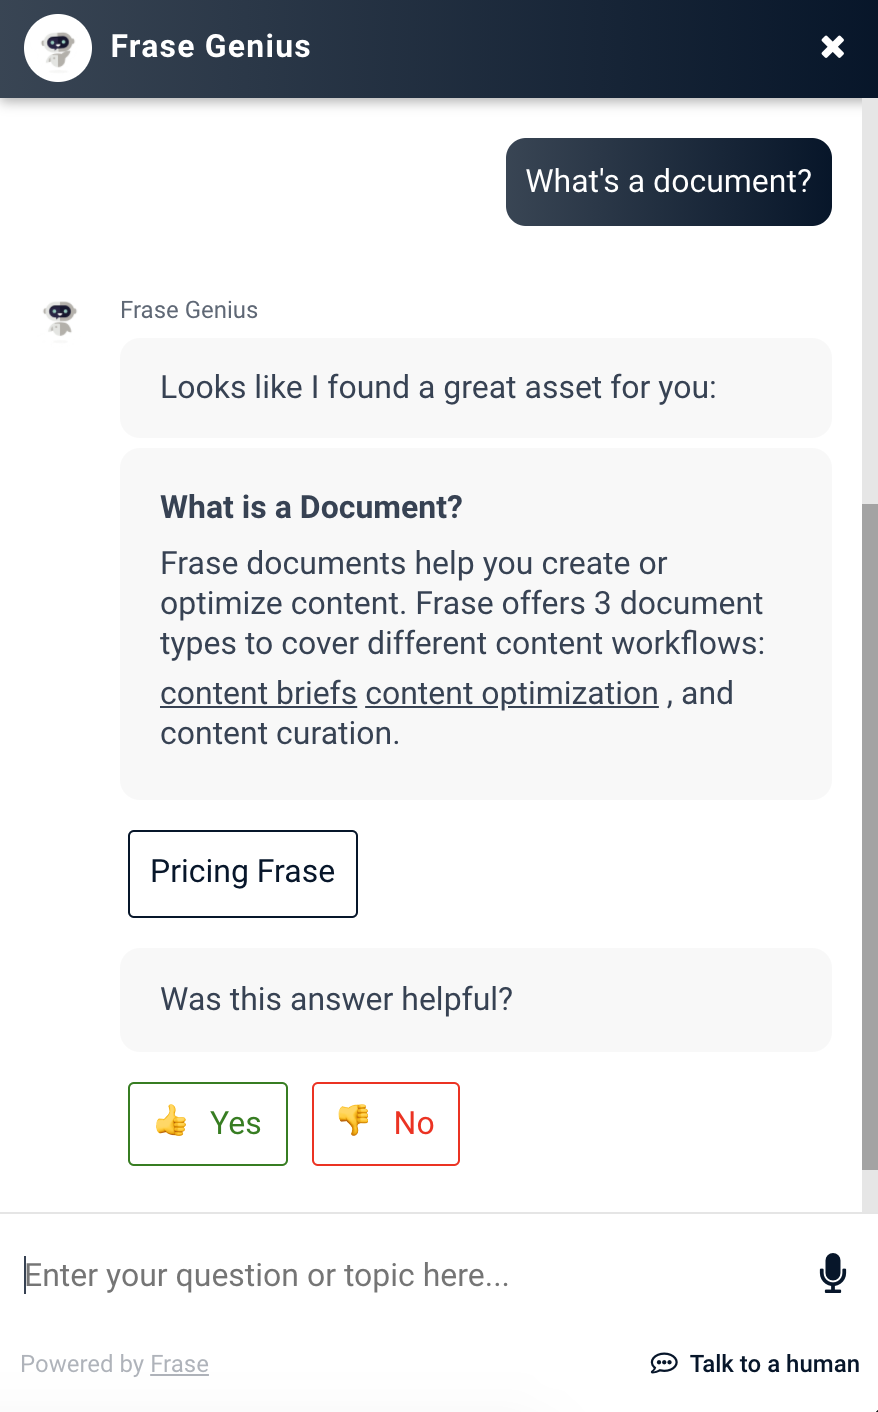Click the chat bubble icon near Talk to a human
Viewport: 878px width, 1412px height.
[664, 1363]
